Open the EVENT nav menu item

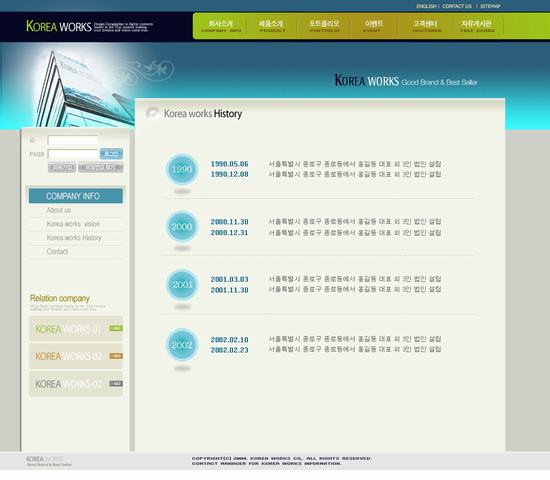coord(373,26)
